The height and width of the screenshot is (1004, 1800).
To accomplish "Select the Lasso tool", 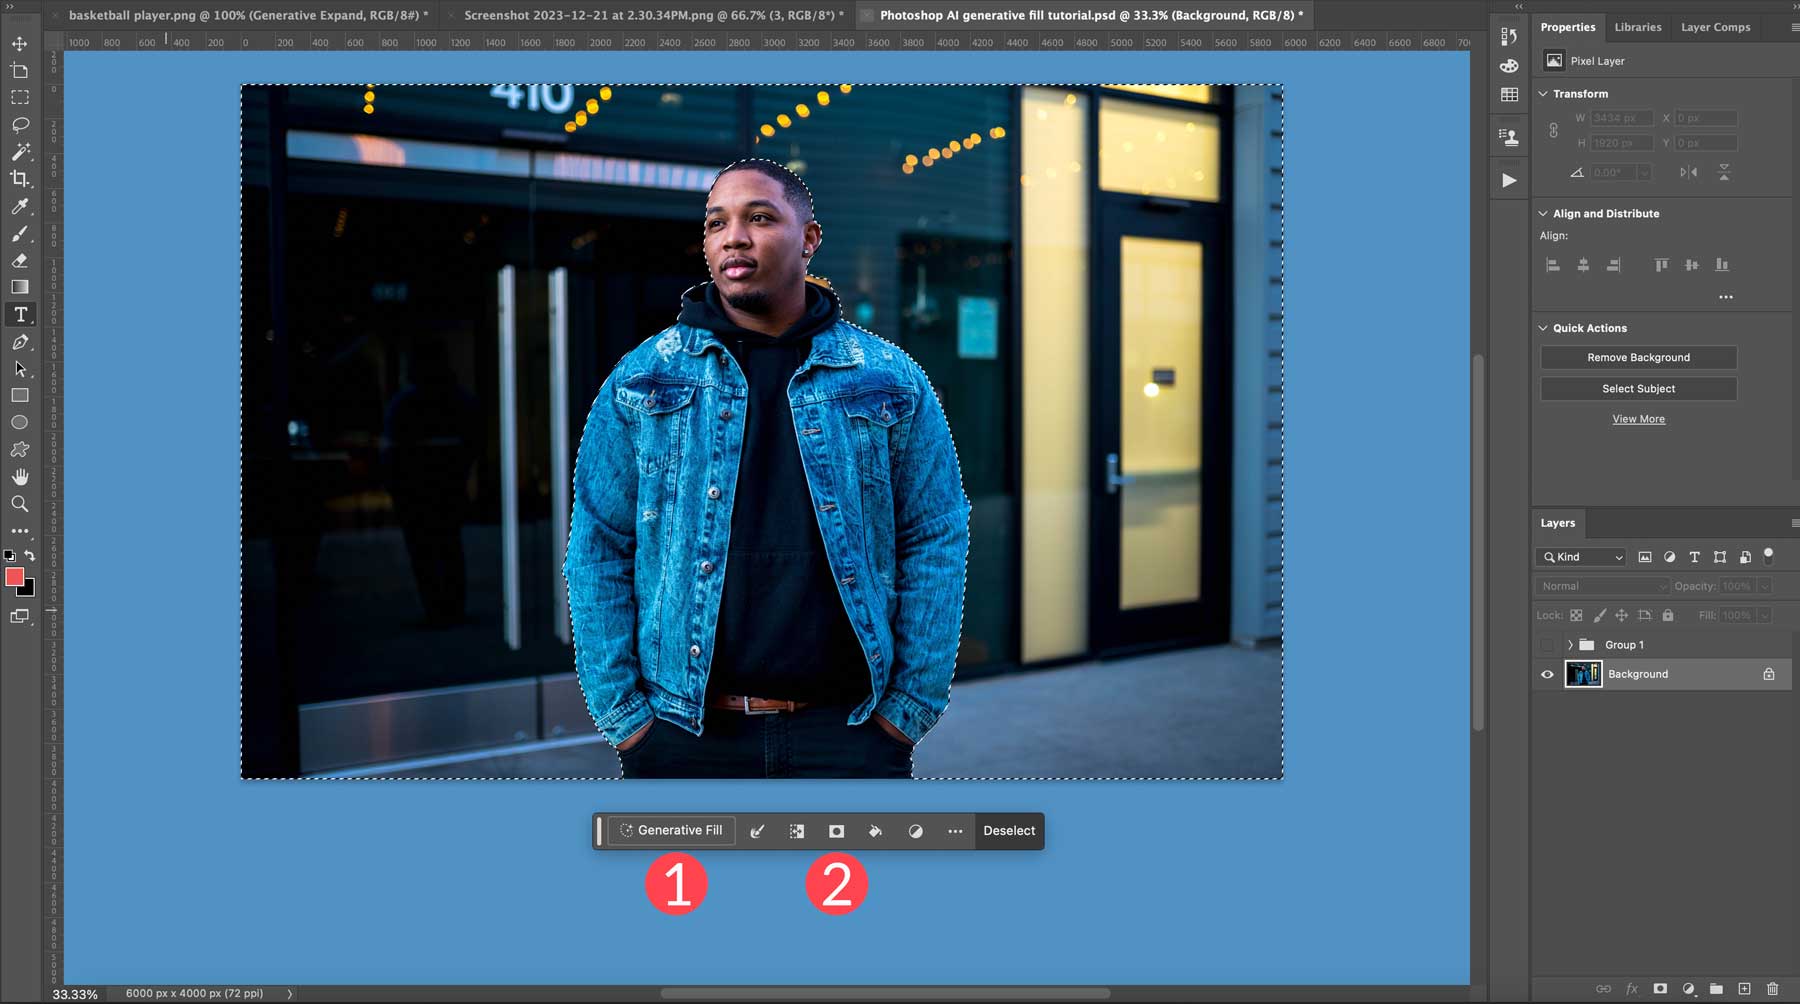I will 20,124.
